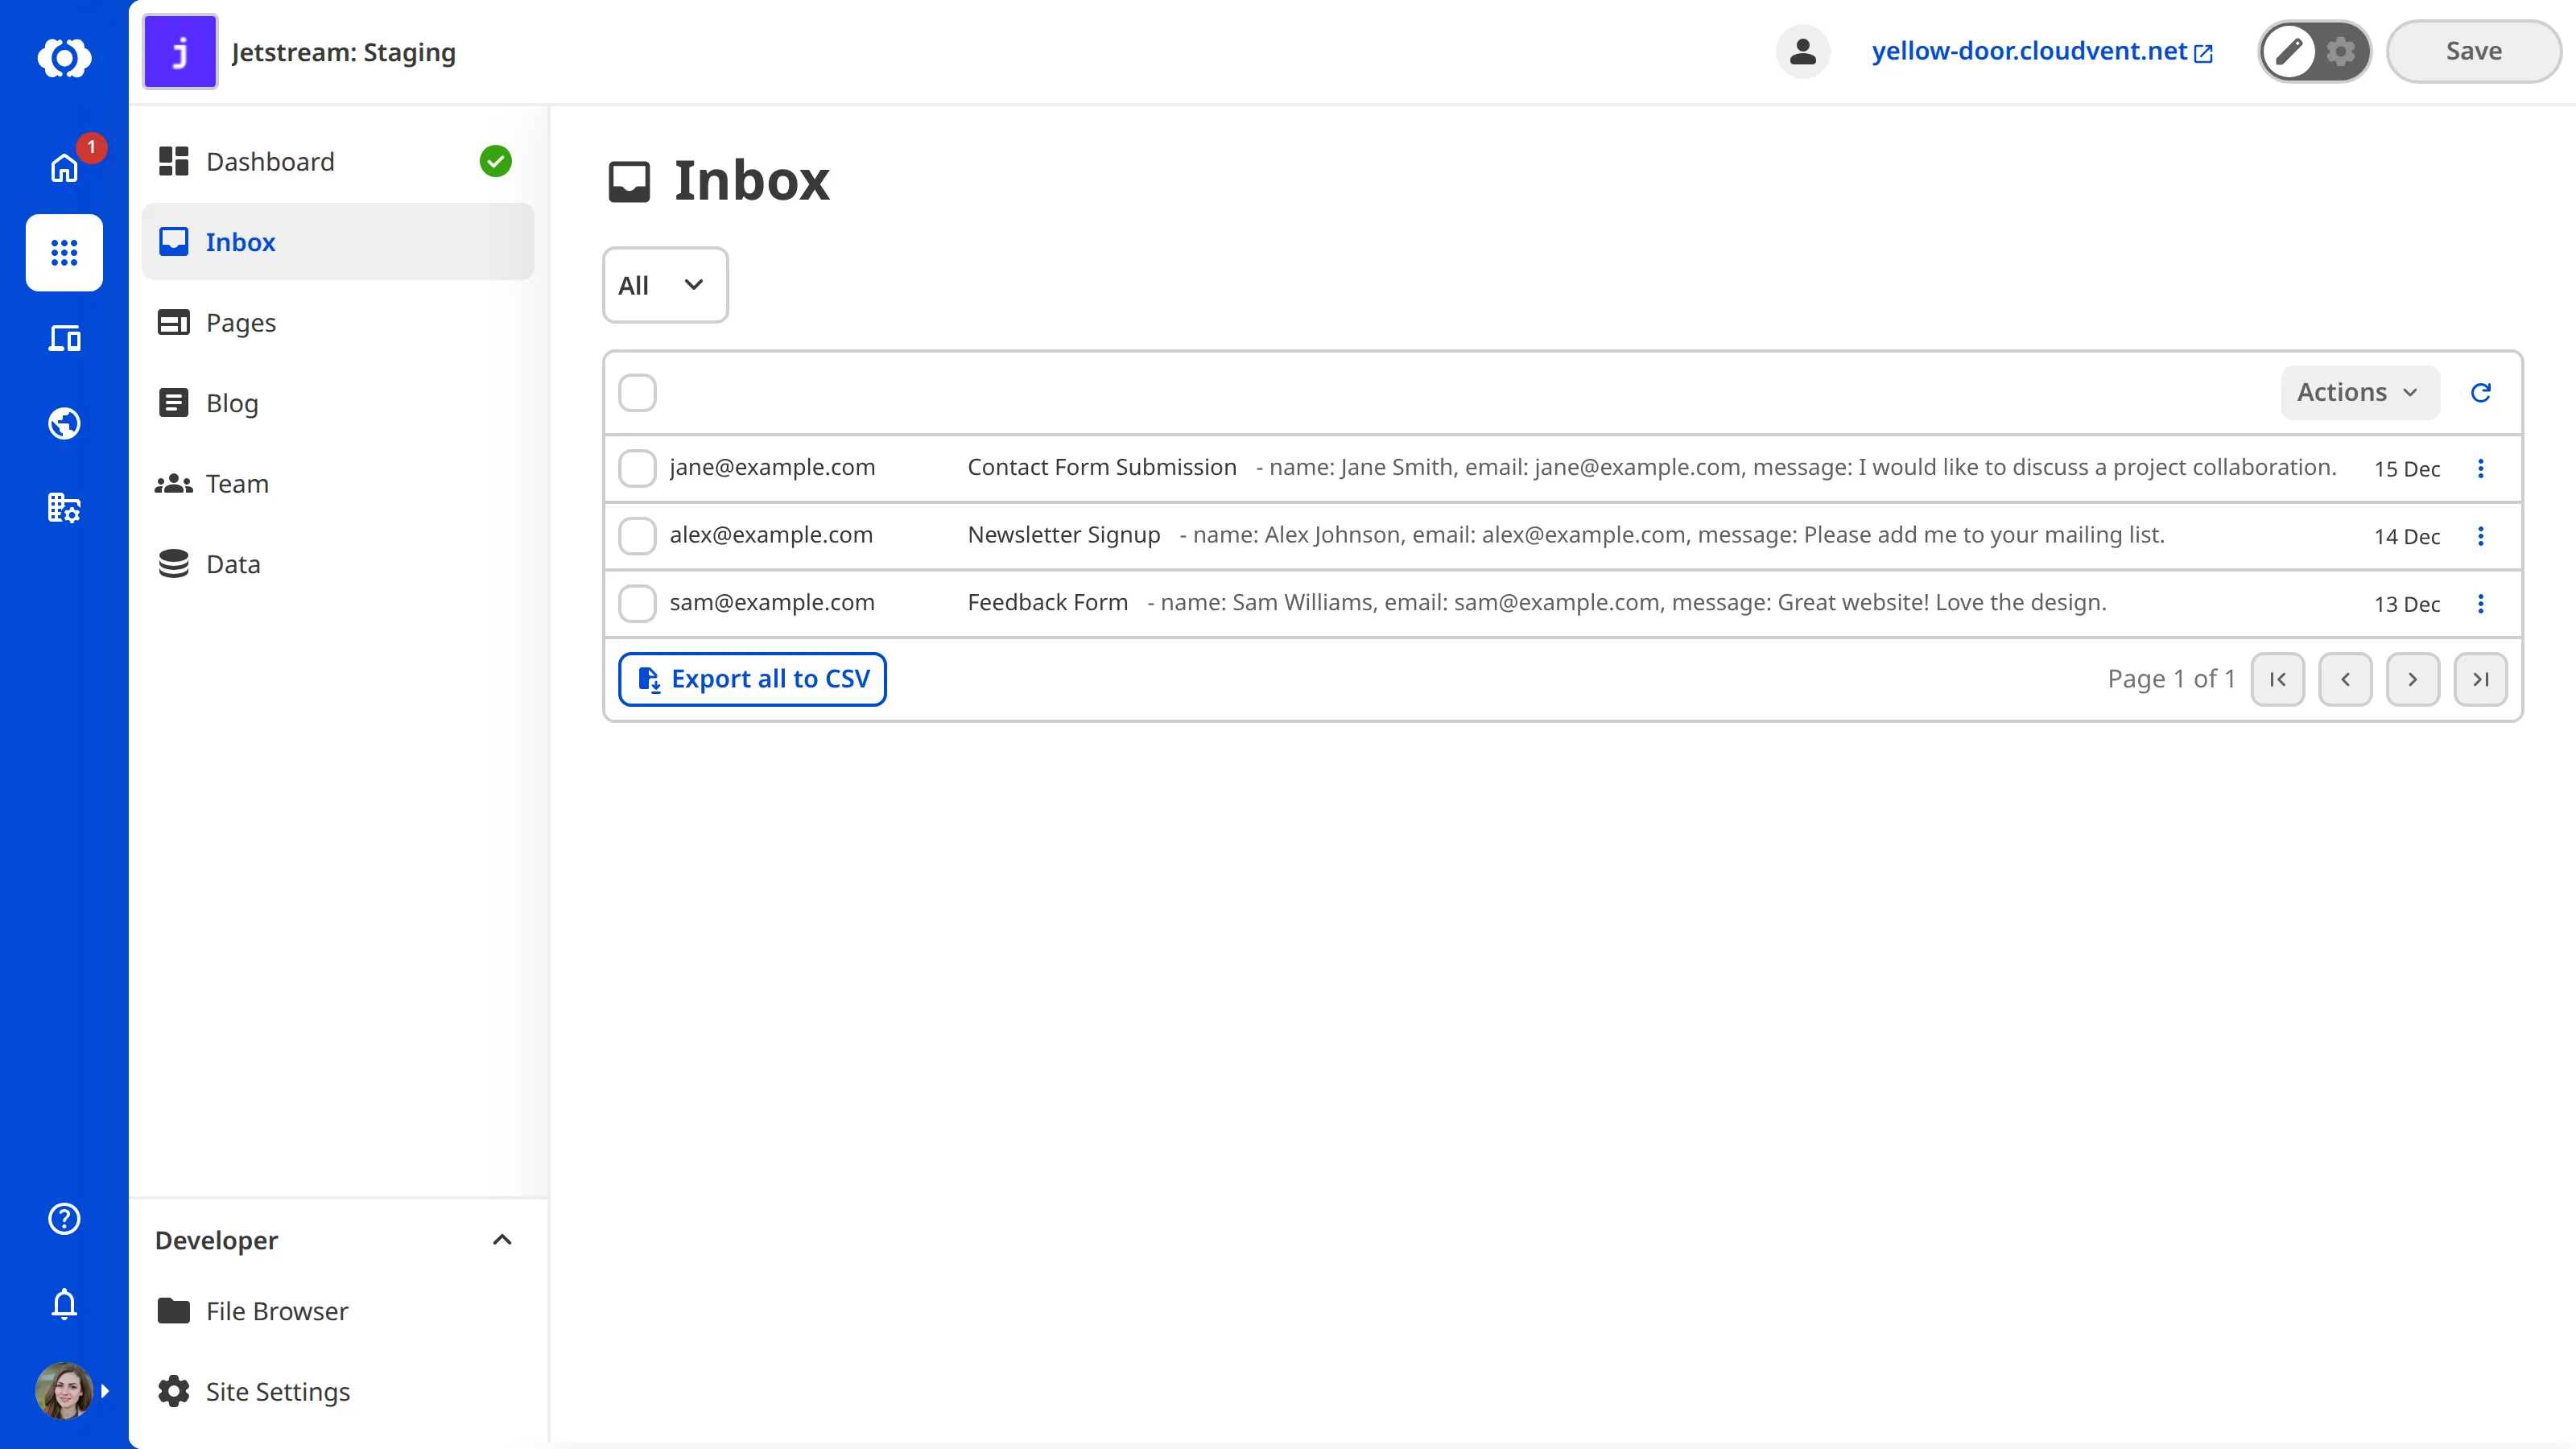2576x1449 pixels.
Task: Click the refresh inbox icon
Action: [x=2481, y=392]
